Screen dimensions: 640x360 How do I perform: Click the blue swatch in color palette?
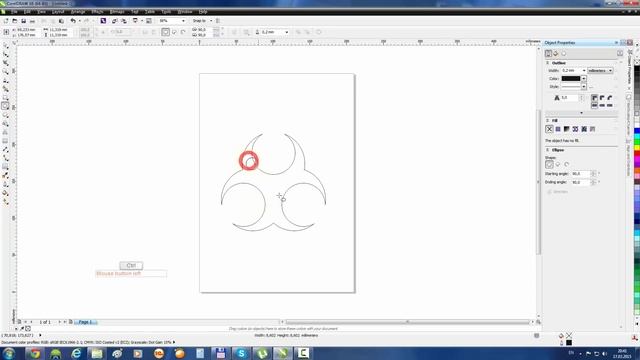(637, 131)
